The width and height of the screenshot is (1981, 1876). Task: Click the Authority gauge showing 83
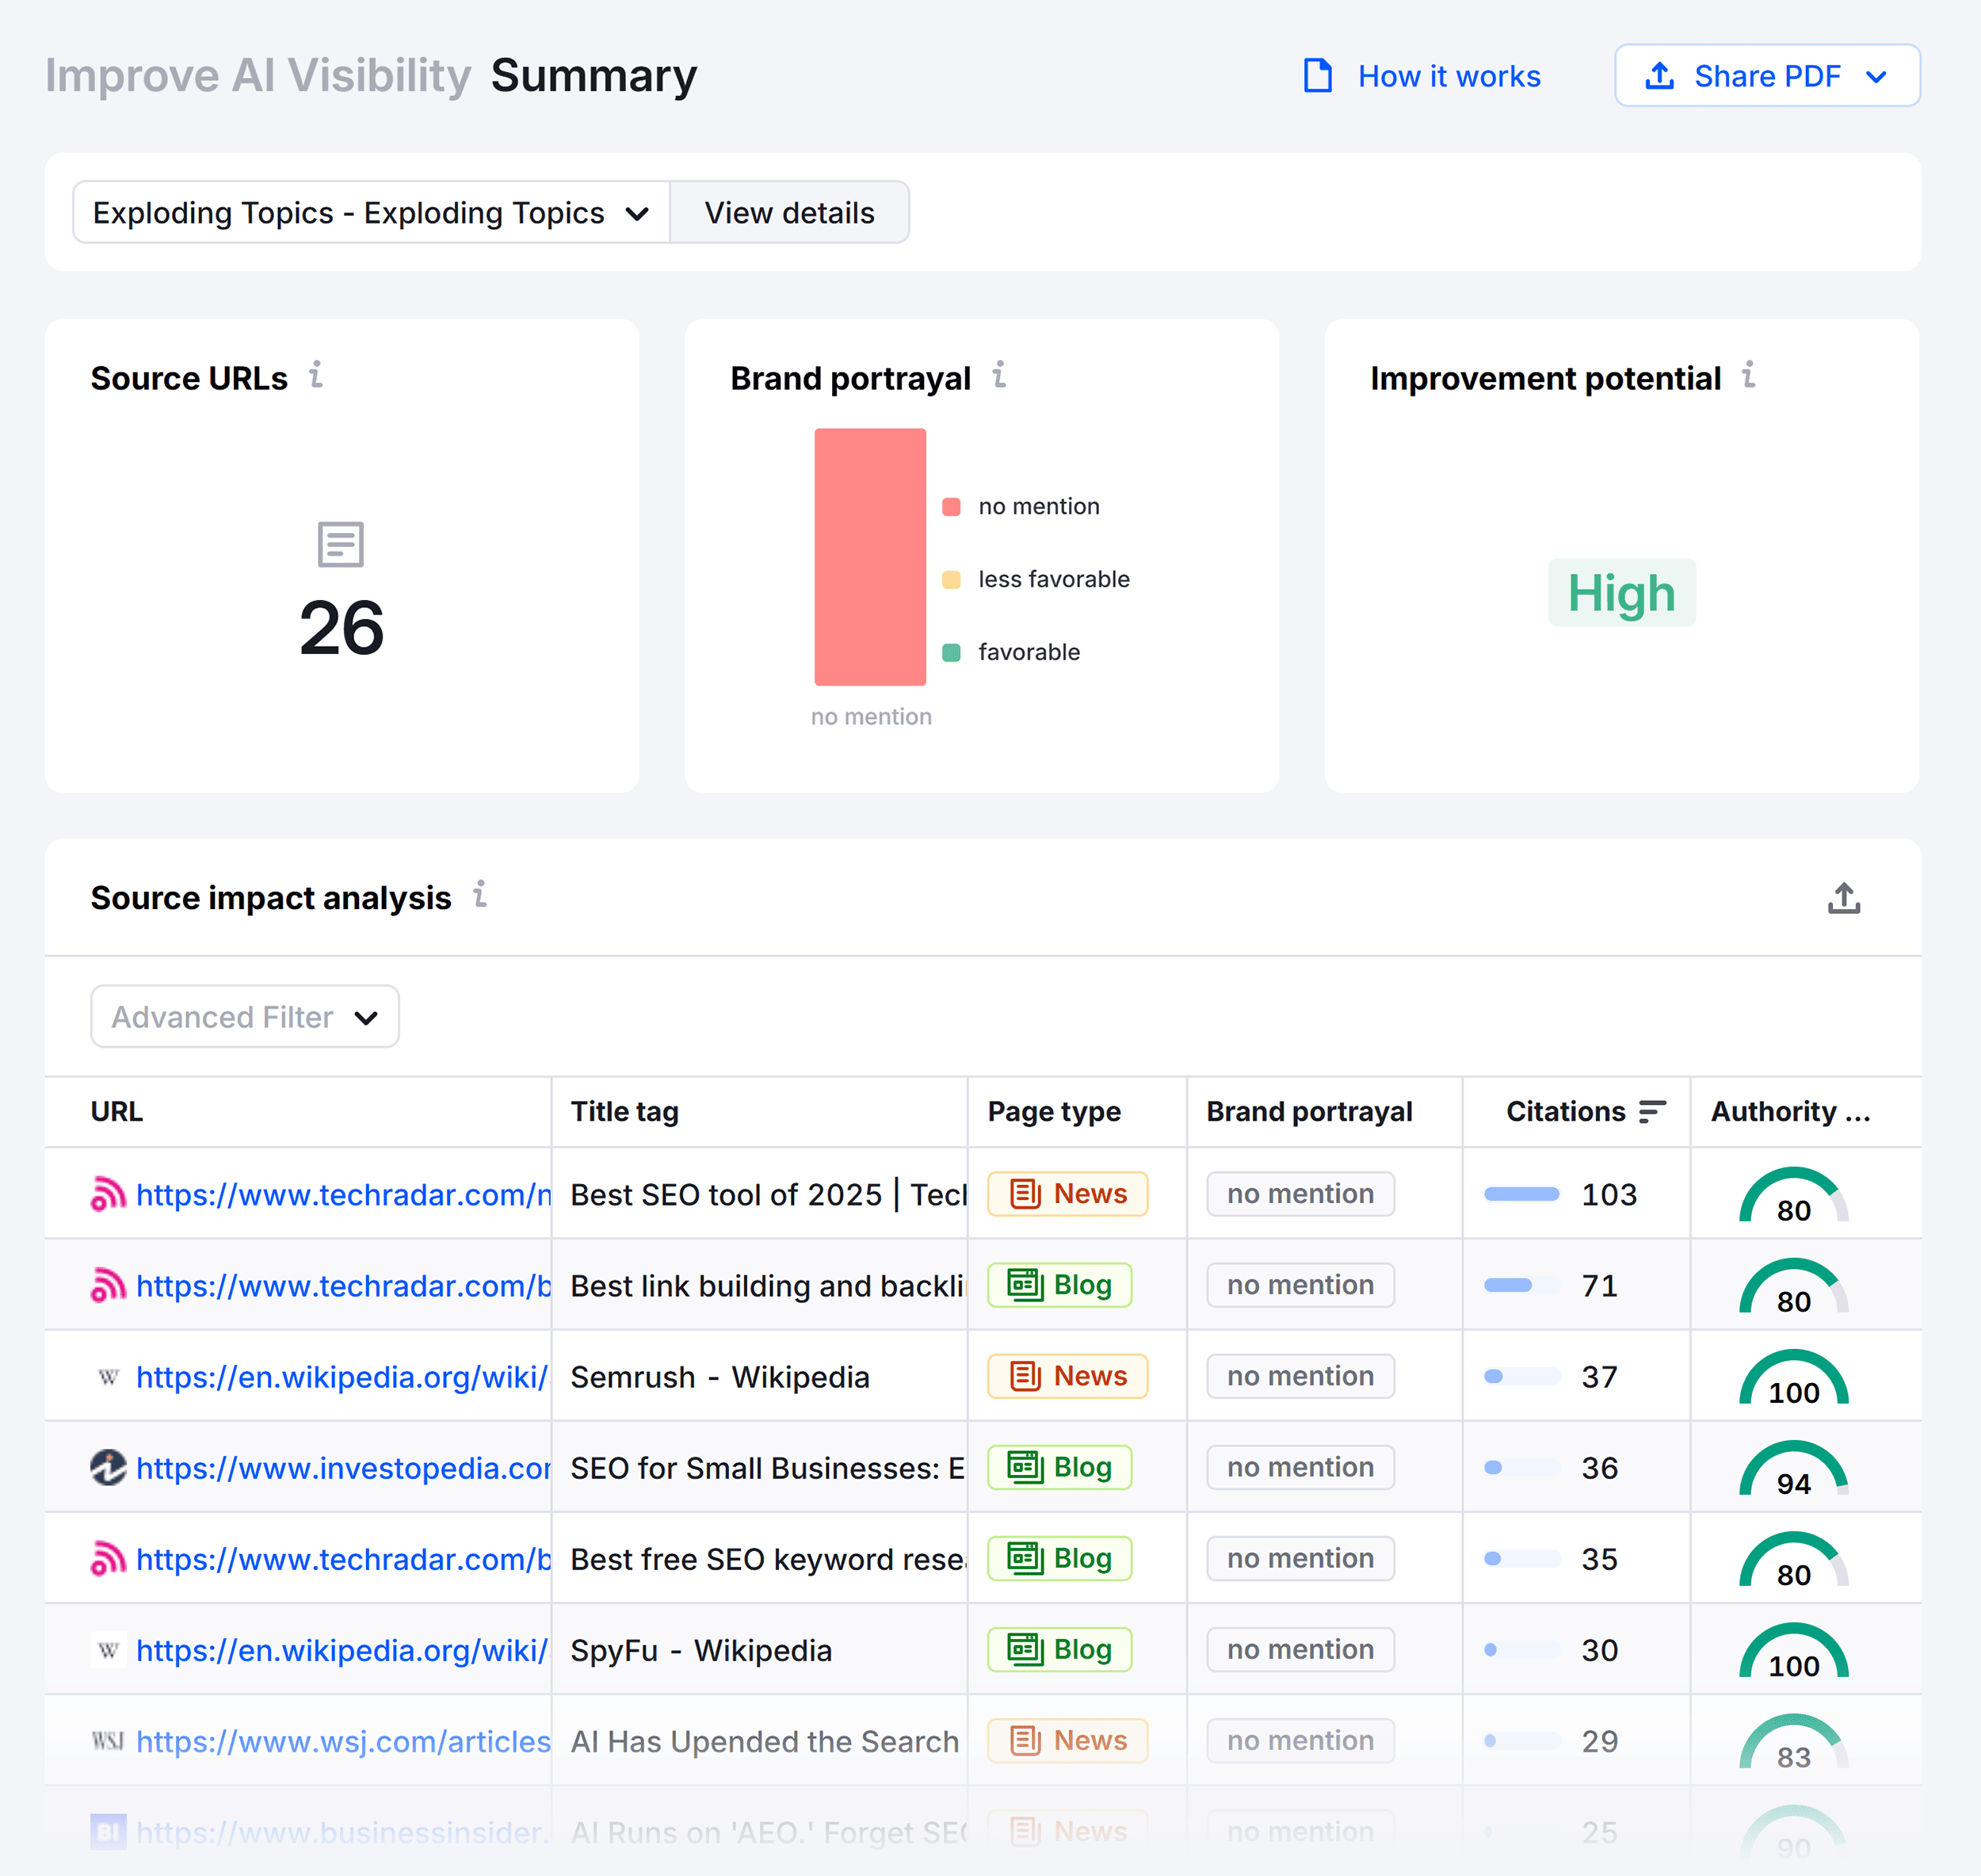pyautogui.click(x=1793, y=1741)
